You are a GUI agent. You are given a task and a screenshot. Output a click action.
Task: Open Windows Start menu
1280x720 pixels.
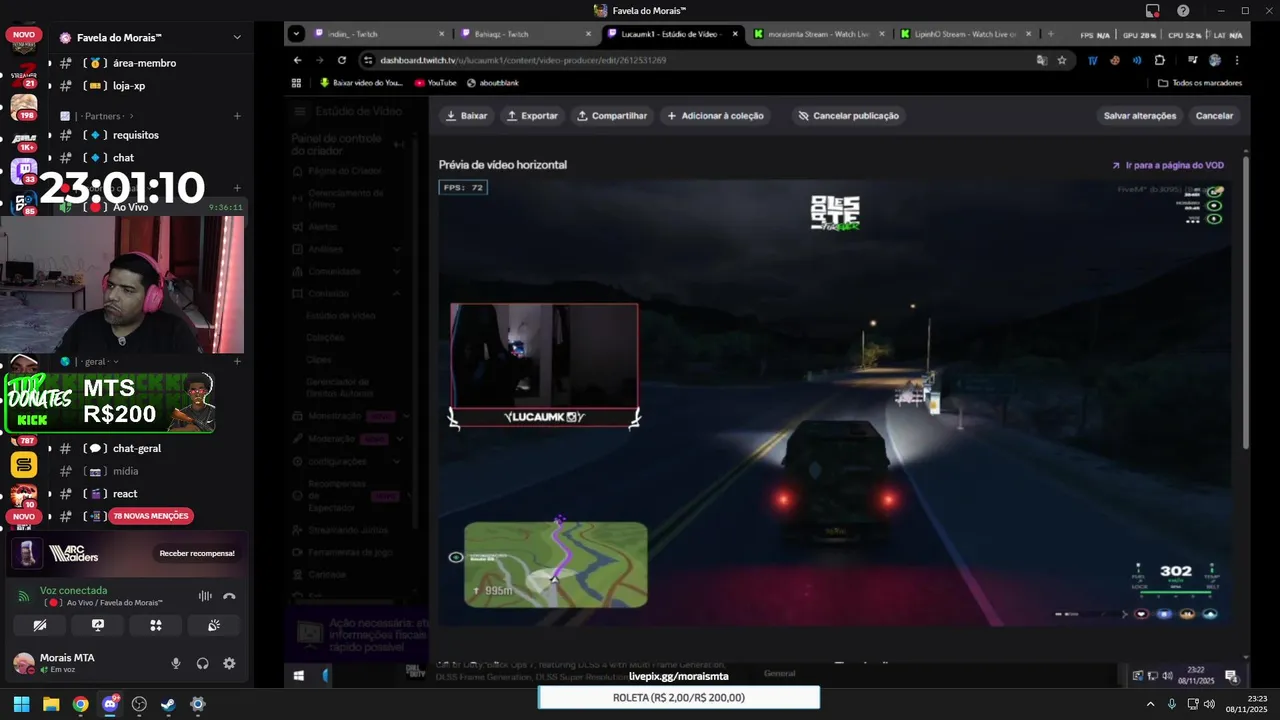pos(21,704)
